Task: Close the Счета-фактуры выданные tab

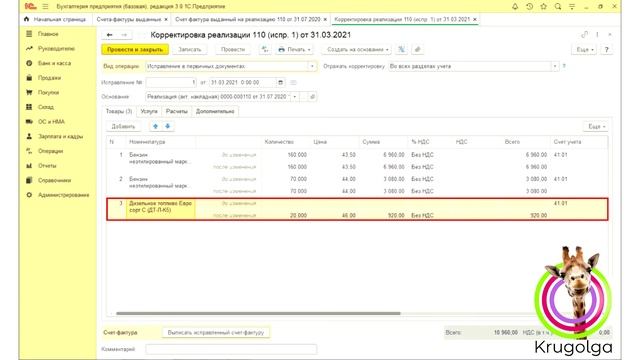Action: 166,20
